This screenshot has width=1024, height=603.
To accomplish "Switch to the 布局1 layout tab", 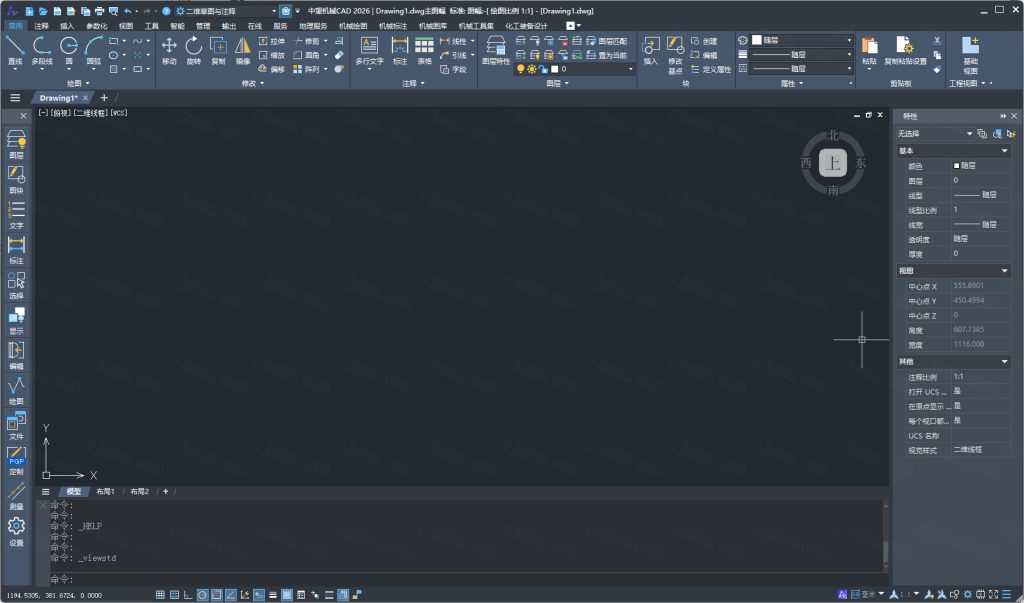I will click(105, 492).
